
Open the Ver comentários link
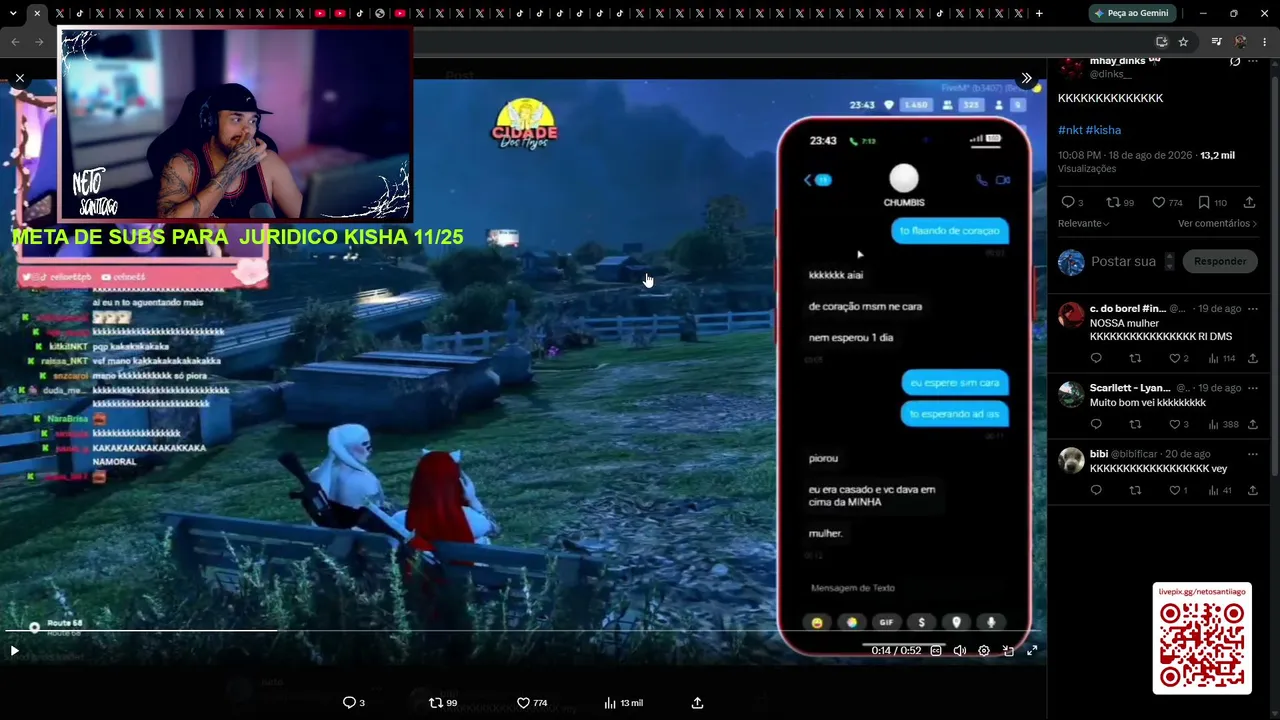[x=1217, y=224]
